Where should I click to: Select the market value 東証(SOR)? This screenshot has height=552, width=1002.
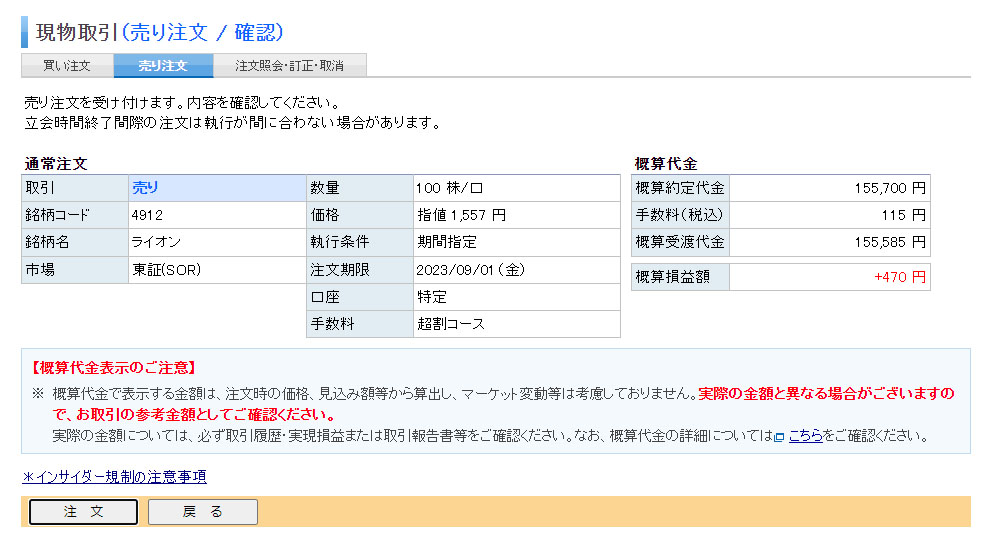coord(166,270)
